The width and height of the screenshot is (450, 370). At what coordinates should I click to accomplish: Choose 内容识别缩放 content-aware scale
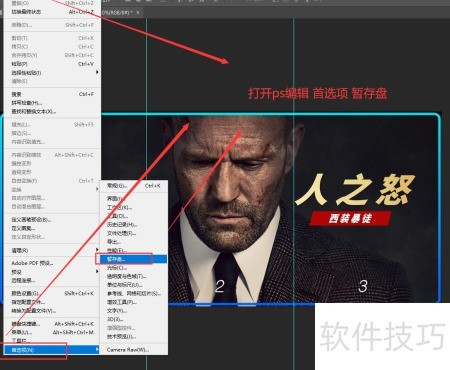coord(52,155)
